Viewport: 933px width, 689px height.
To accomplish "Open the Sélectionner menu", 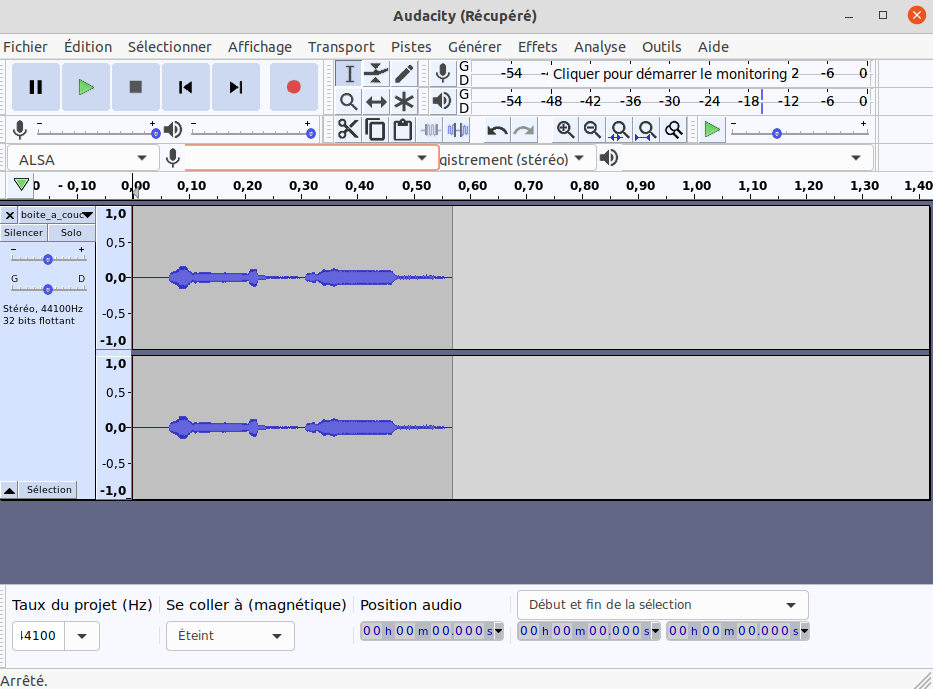I will 170,47.
